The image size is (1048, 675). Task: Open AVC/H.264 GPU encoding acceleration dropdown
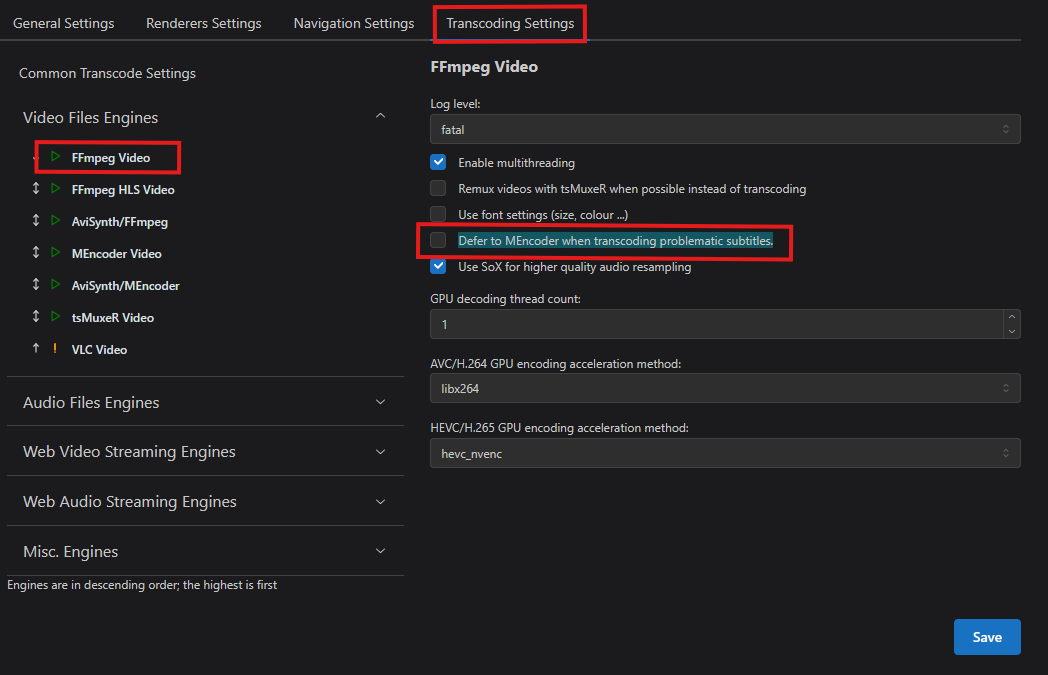tap(725, 388)
